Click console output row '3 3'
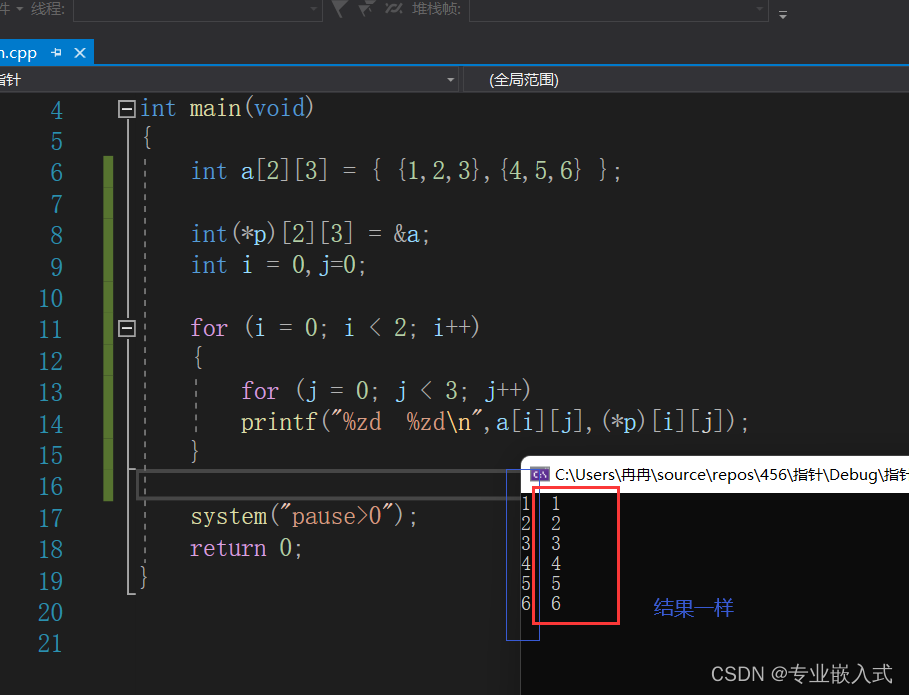Screen dimensions: 909x695 click(x=540, y=543)
